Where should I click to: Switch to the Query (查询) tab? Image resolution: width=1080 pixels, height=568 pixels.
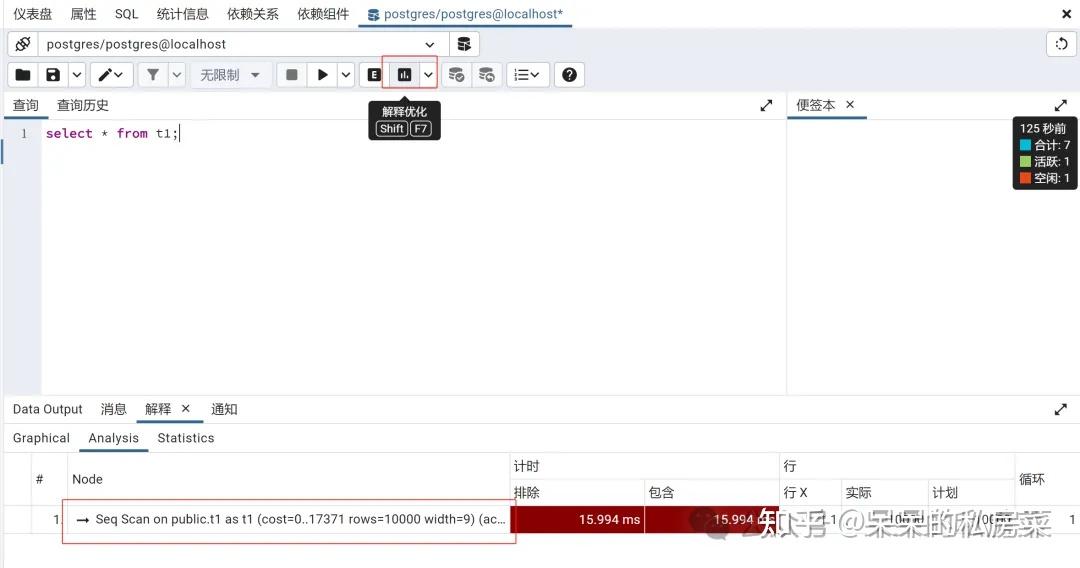[25, 105]
